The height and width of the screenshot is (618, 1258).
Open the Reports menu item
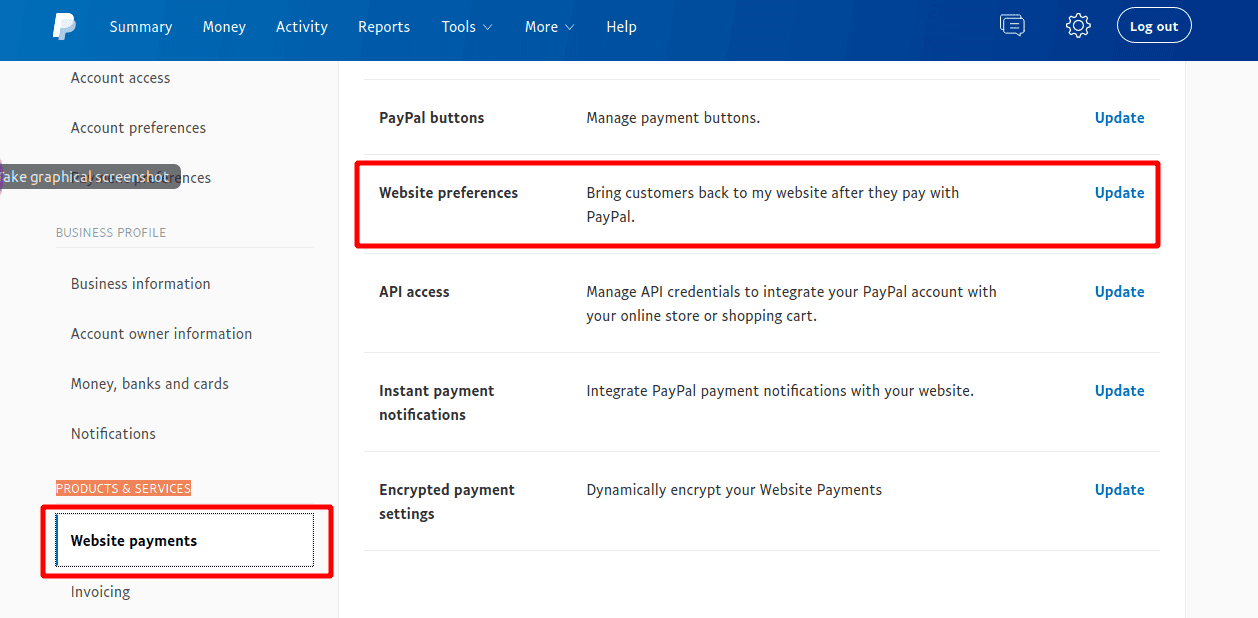pos(384,27)
